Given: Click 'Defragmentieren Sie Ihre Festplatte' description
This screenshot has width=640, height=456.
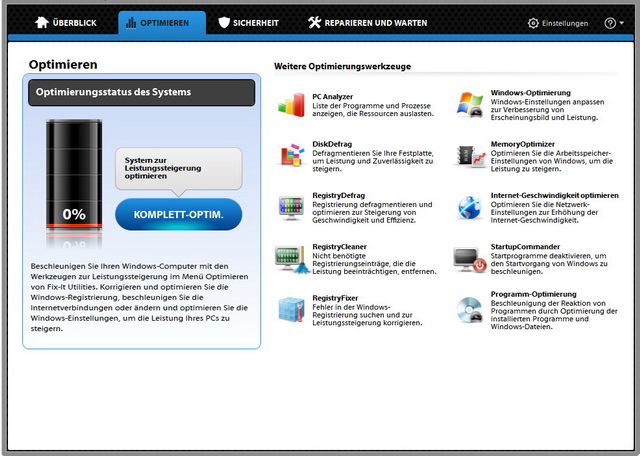Looking at the screenshot, I should 373,161.
